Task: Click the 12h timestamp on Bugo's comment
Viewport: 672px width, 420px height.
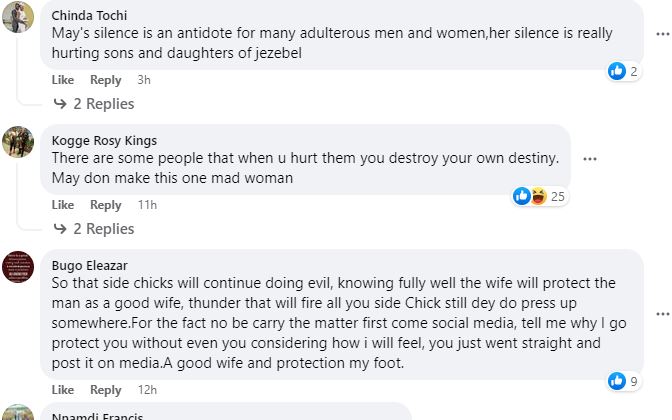Action: pos(147,390)
